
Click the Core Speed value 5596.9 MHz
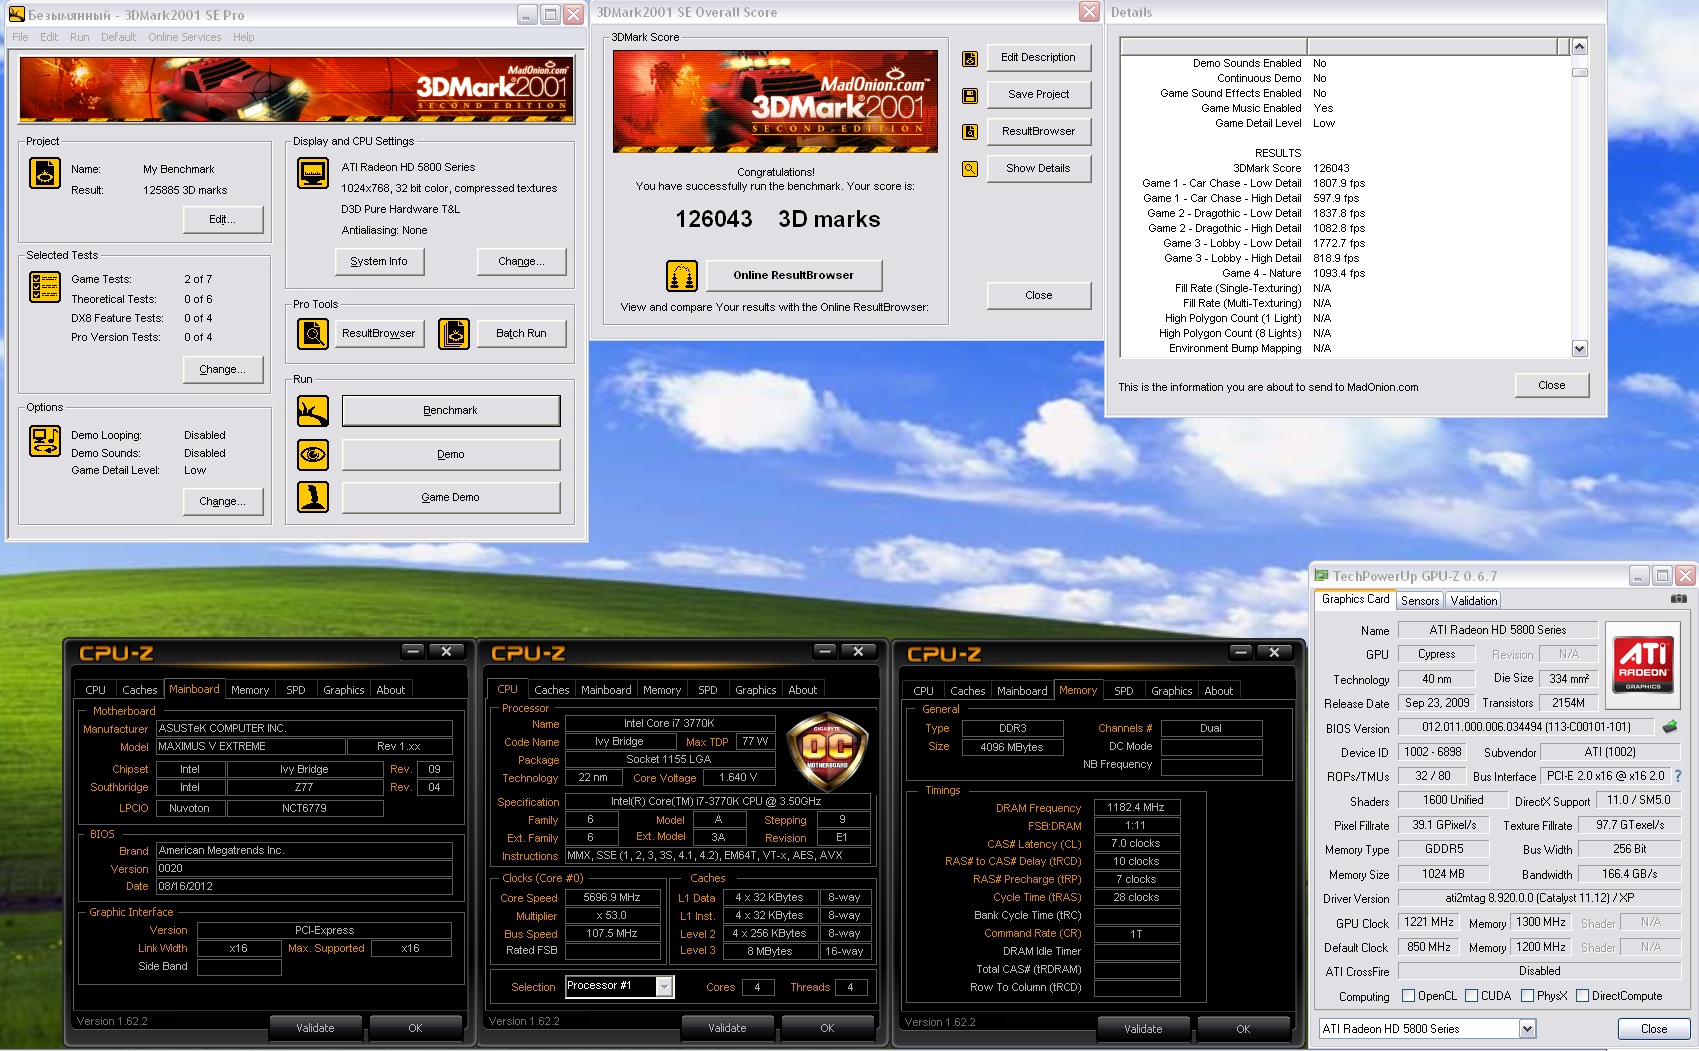coord(612,898)
